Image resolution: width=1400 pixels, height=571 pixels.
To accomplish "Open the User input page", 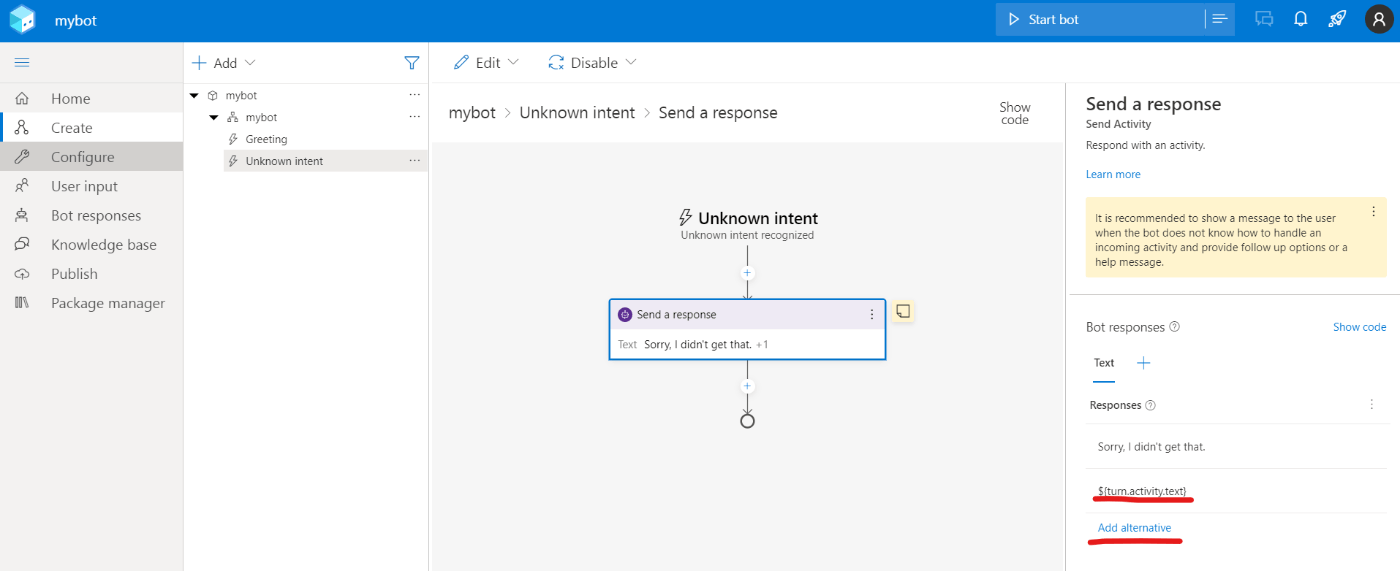I will [x=84, y=186].
